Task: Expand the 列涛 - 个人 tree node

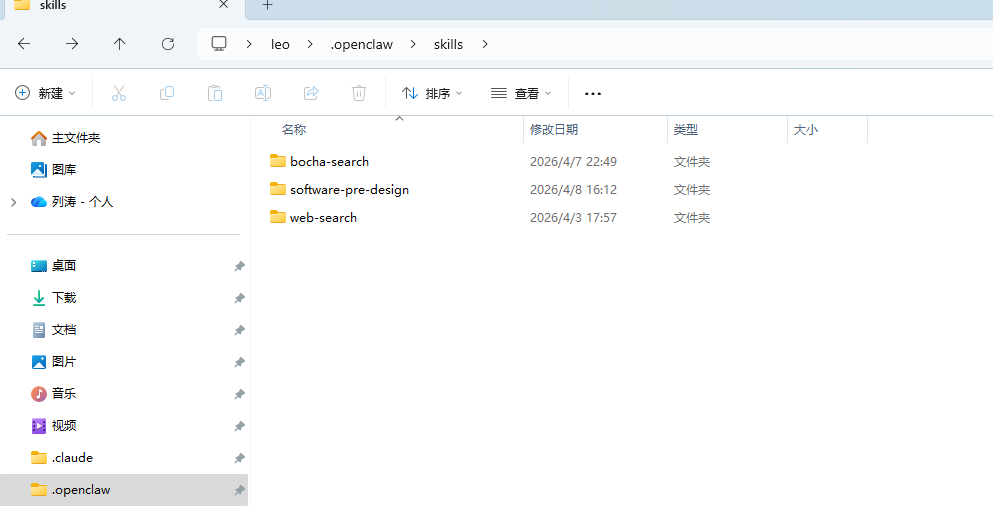Action: (x=13, y=202)
